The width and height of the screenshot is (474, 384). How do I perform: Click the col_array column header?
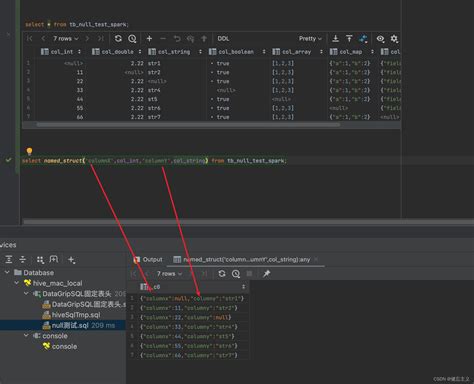[297, 52]
